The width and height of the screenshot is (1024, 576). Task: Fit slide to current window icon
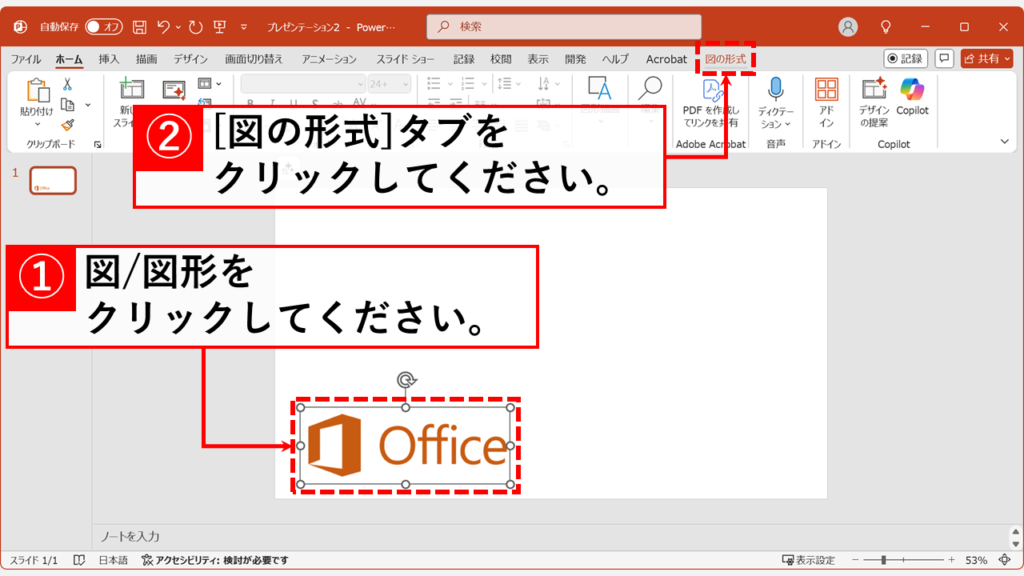[x=1004, y=560]
